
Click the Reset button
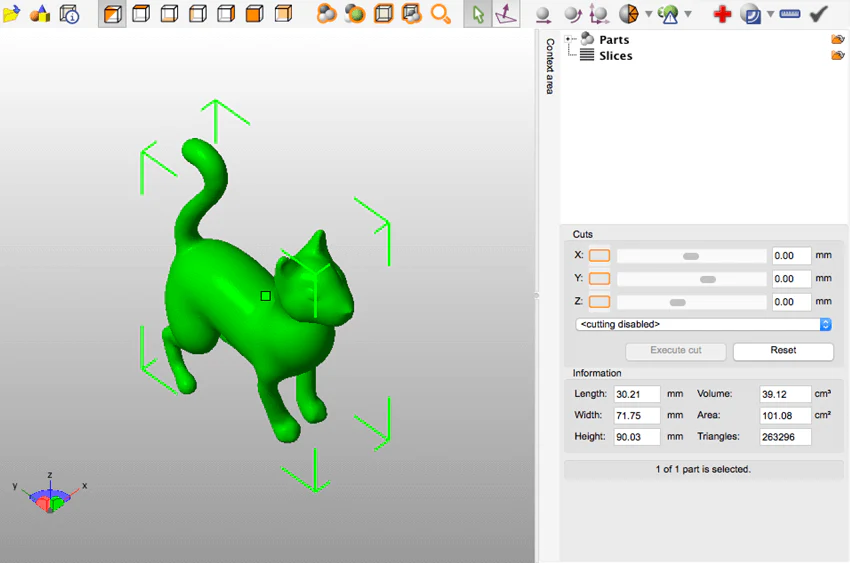(783, 351)
